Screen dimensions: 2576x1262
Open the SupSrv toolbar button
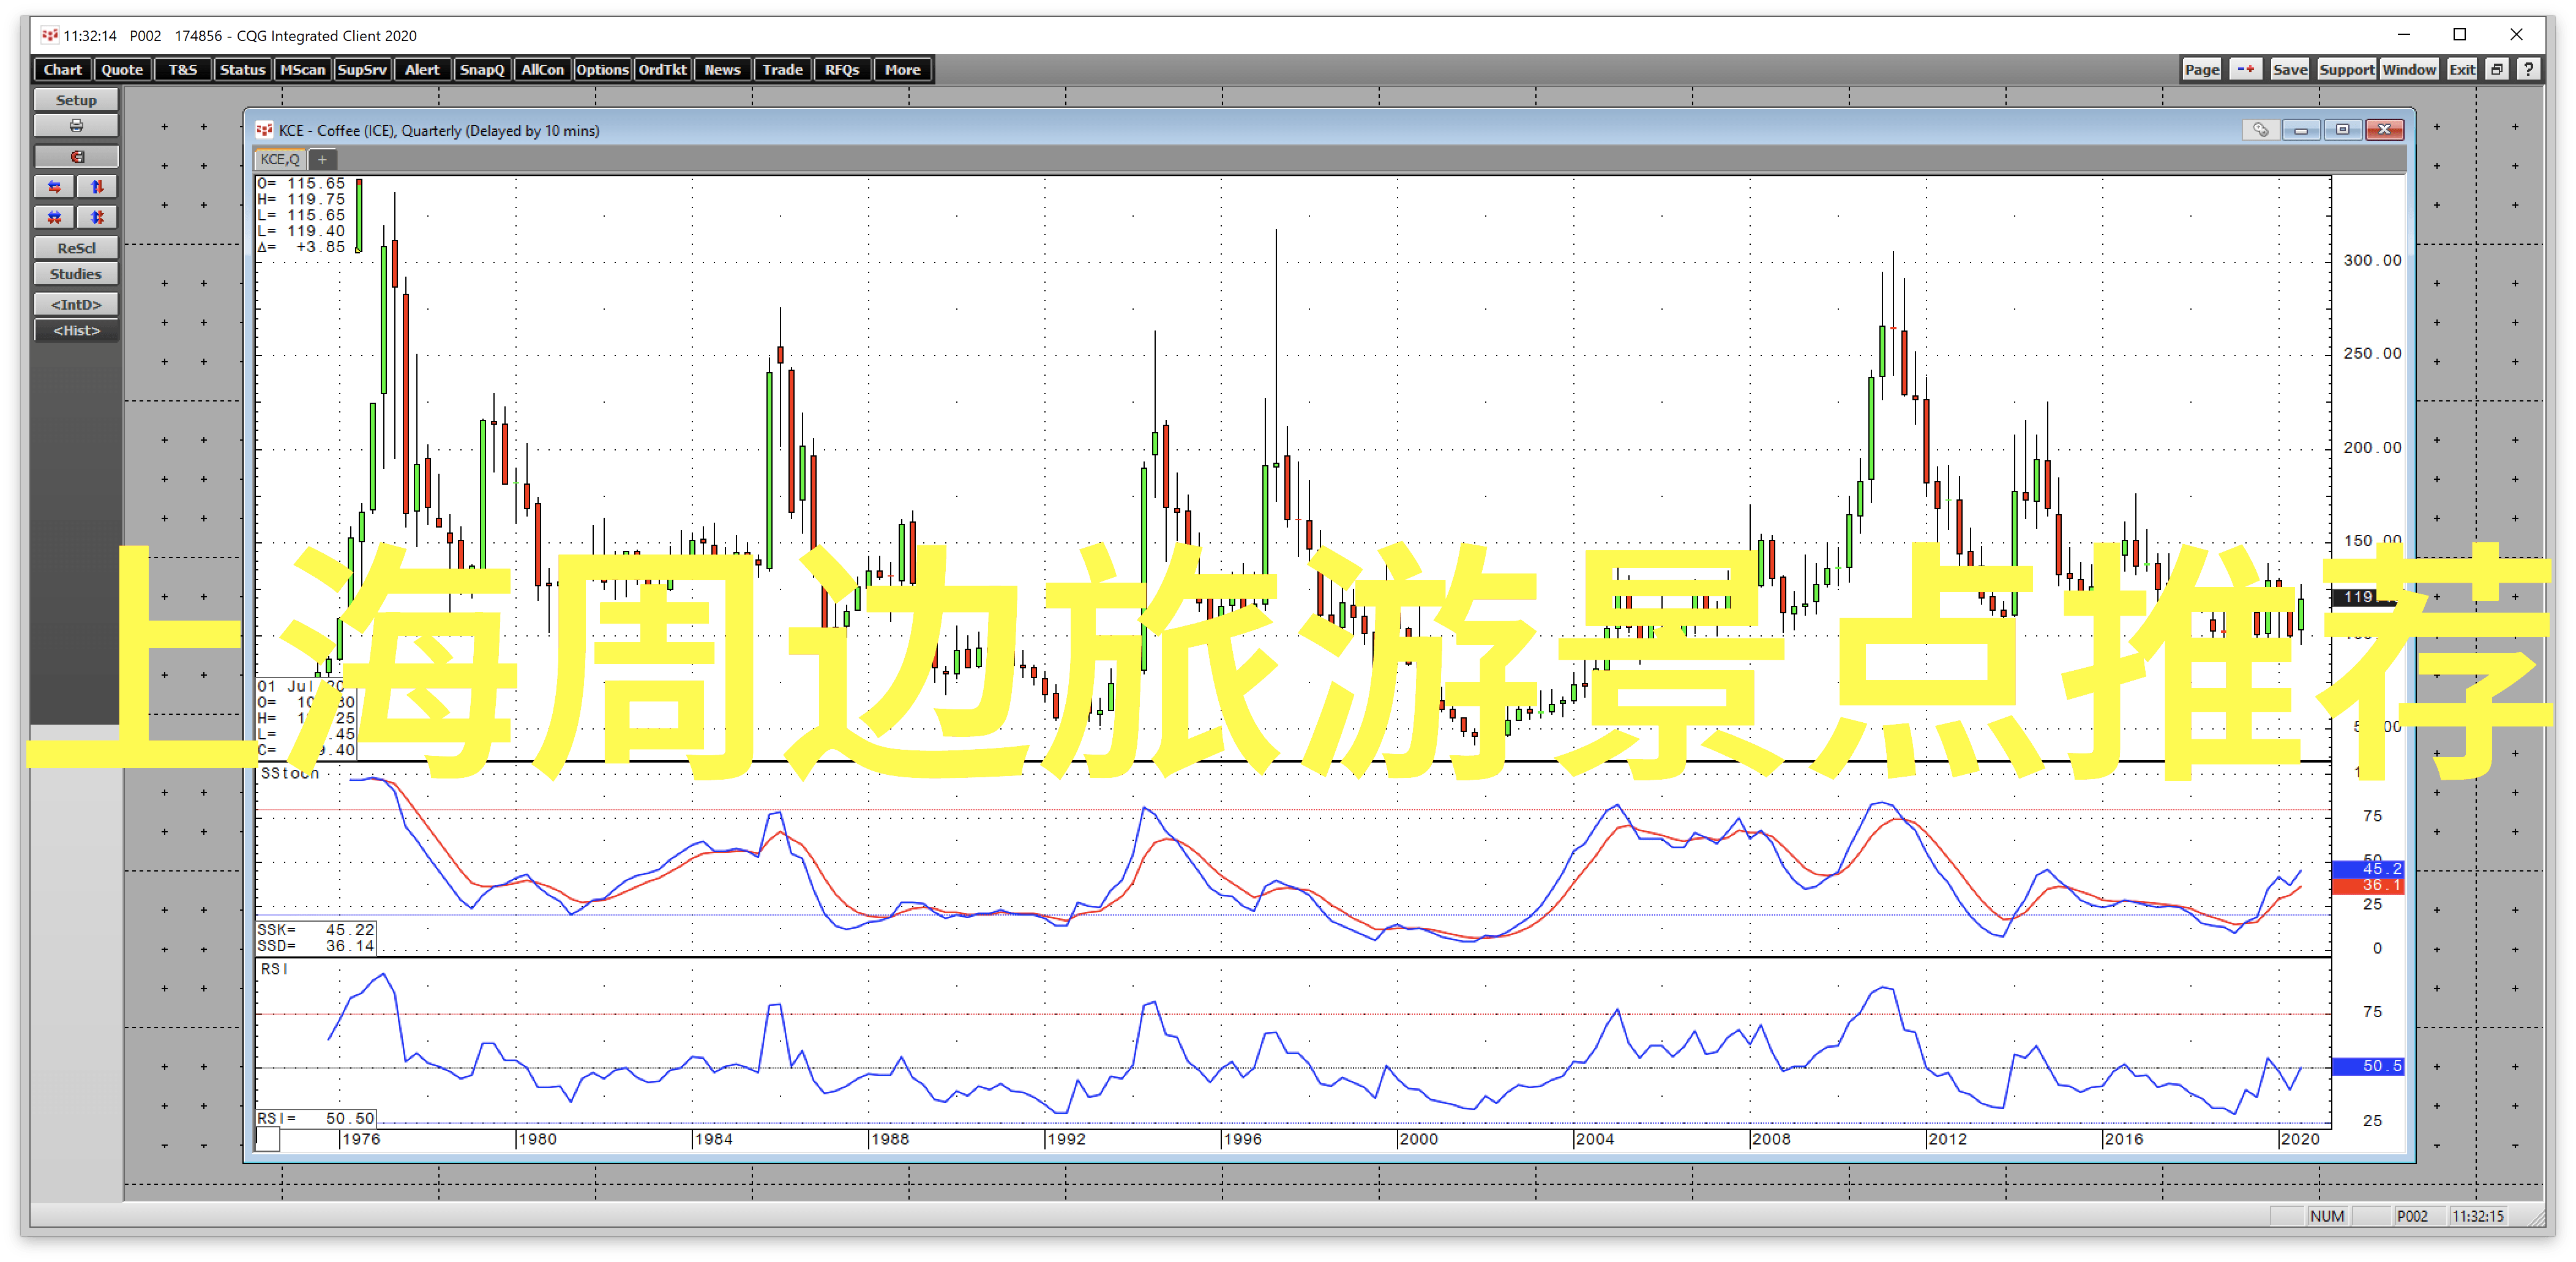[x=362, y=69]
